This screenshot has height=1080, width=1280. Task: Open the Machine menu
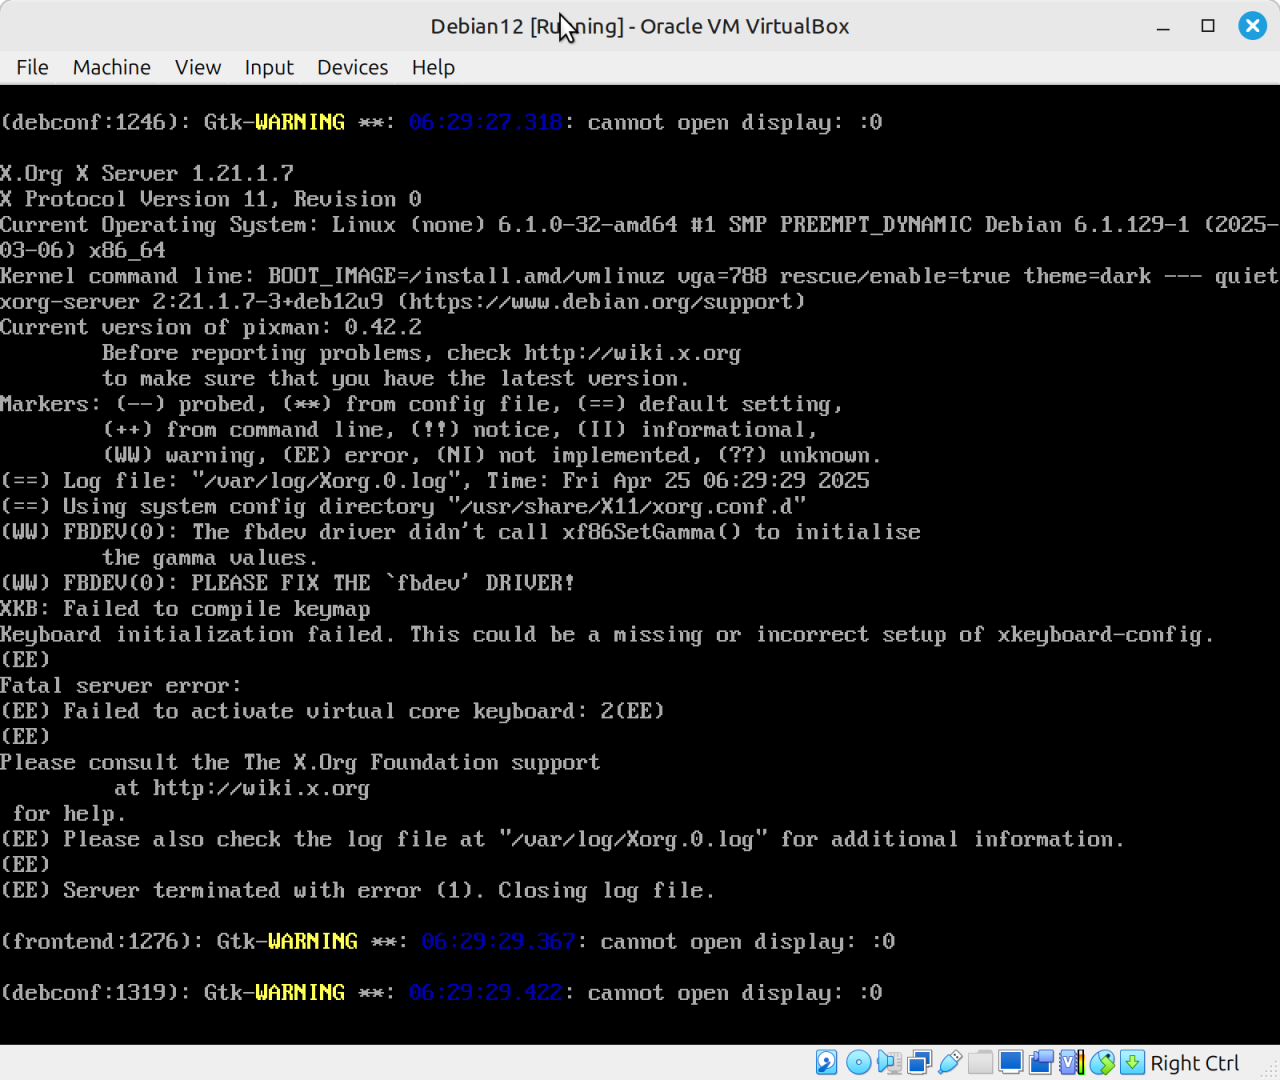point(111,67)
